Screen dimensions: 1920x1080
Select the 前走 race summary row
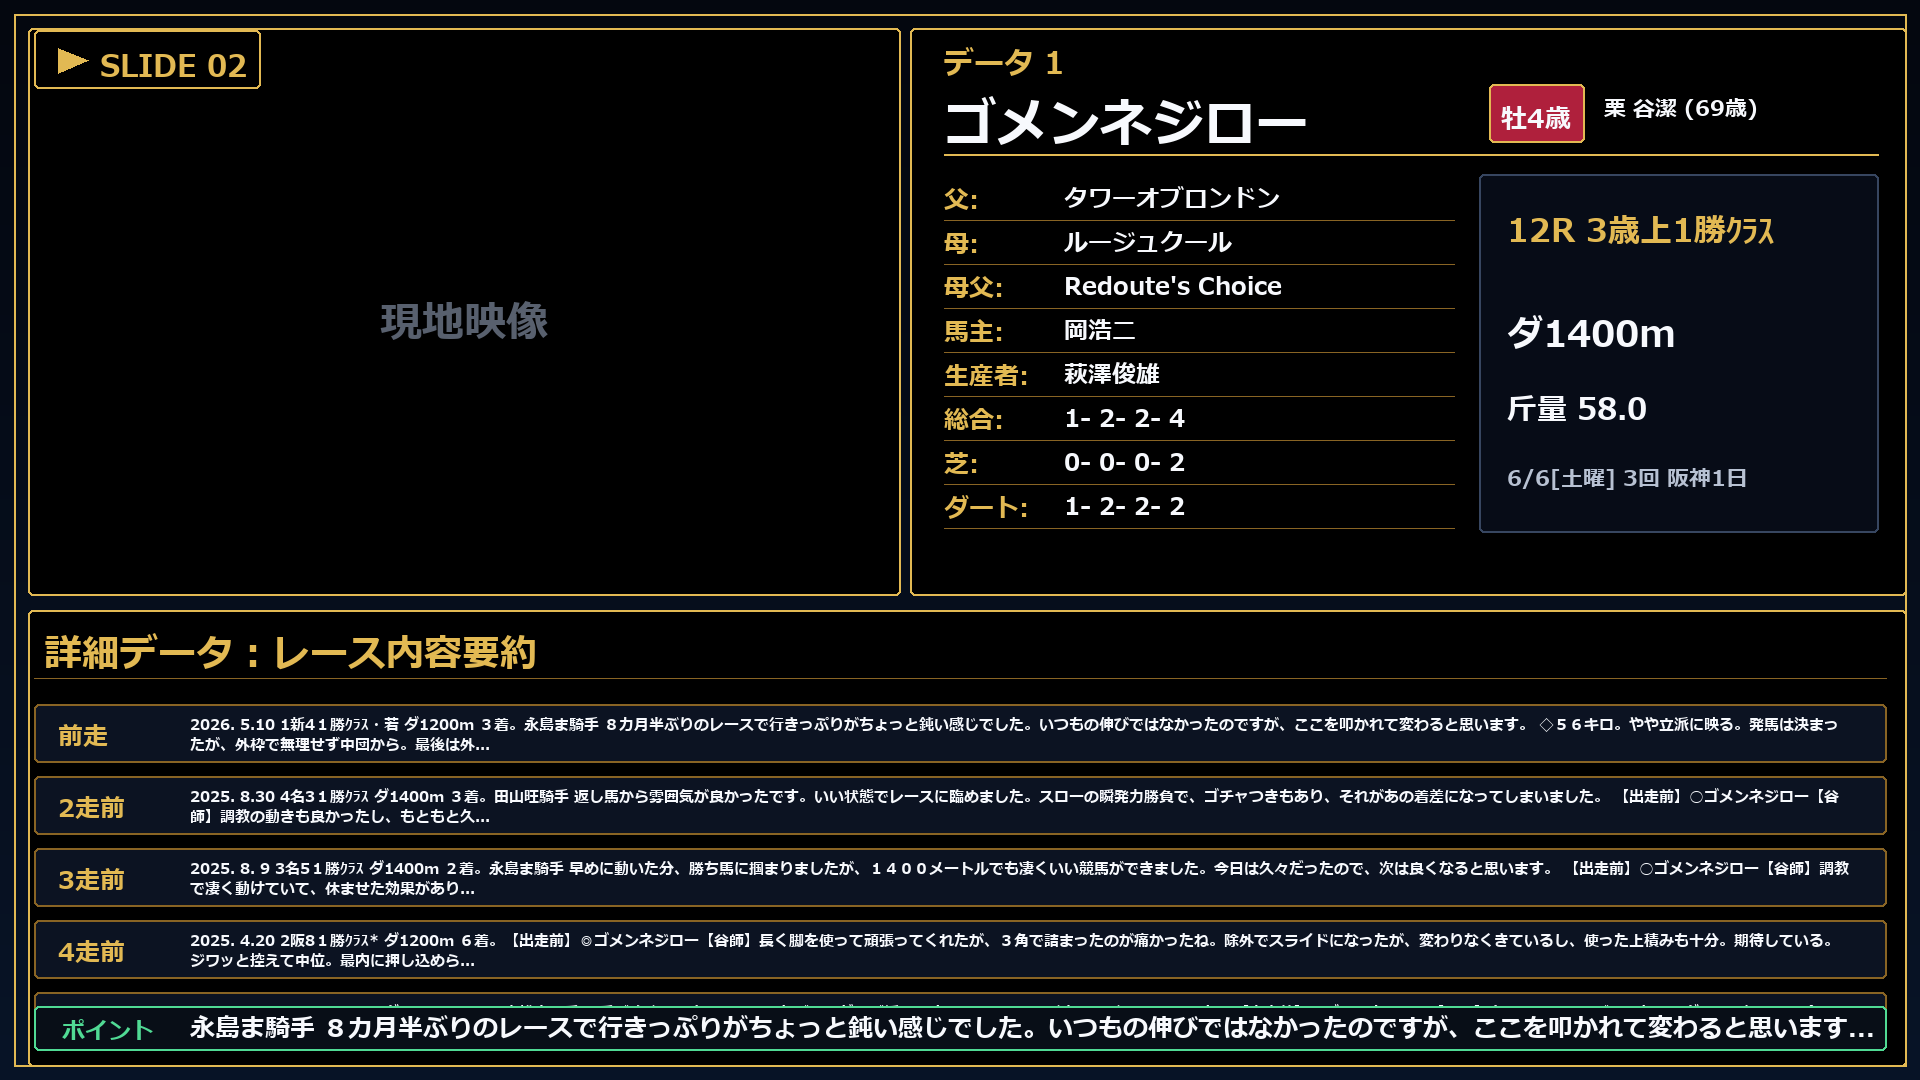(960, 734)
